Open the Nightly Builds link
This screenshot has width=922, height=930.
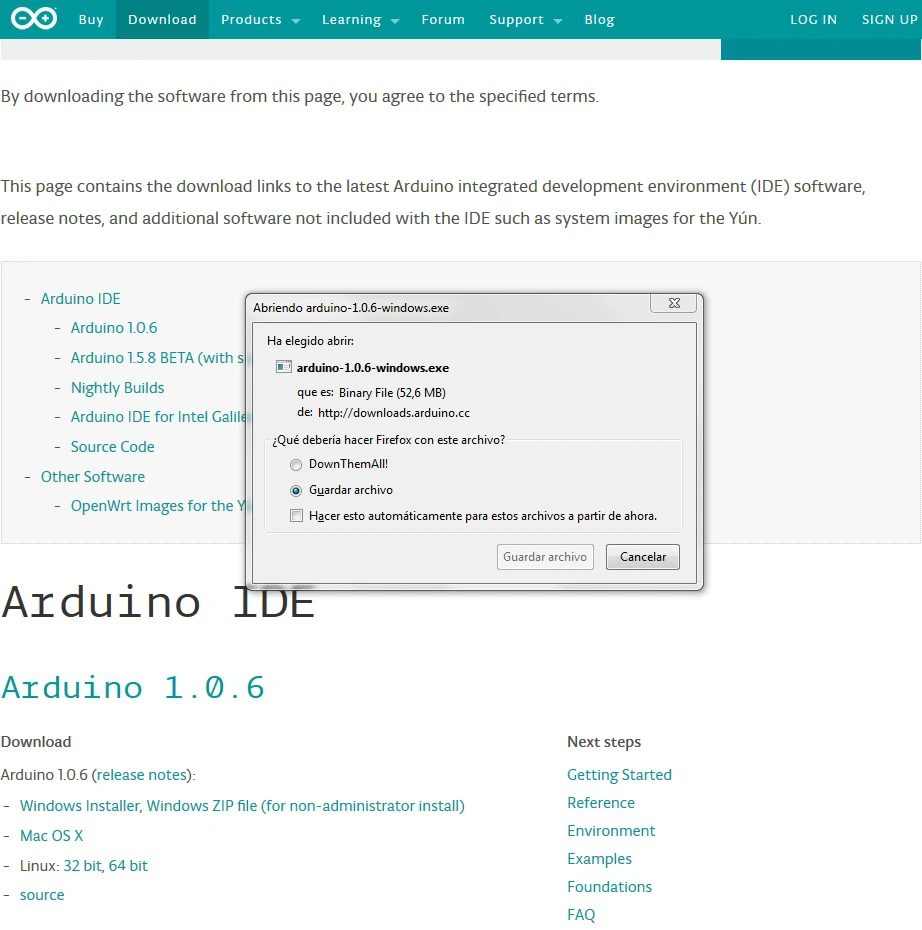click(117, 388)
